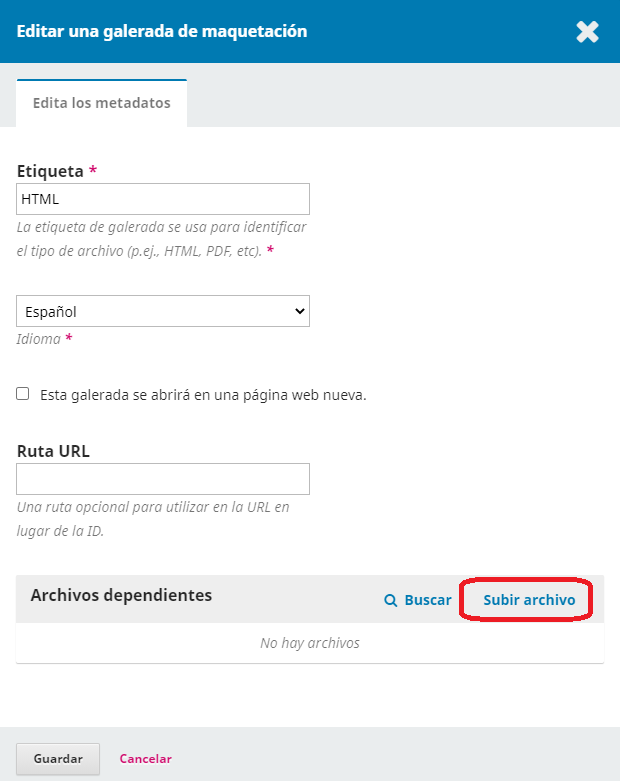Save changes with the Guardar button
620x781 pixels.
coord(58,759)
